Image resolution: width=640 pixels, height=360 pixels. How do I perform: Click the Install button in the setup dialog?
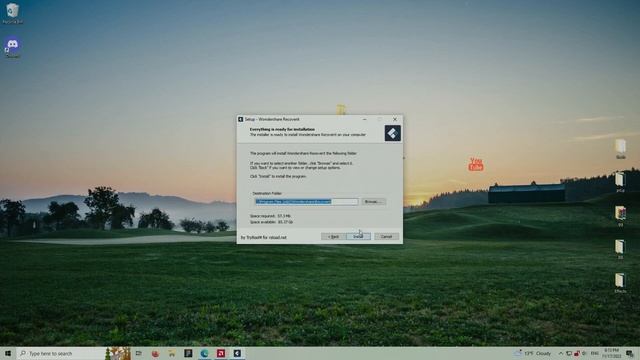pos(358,236)
